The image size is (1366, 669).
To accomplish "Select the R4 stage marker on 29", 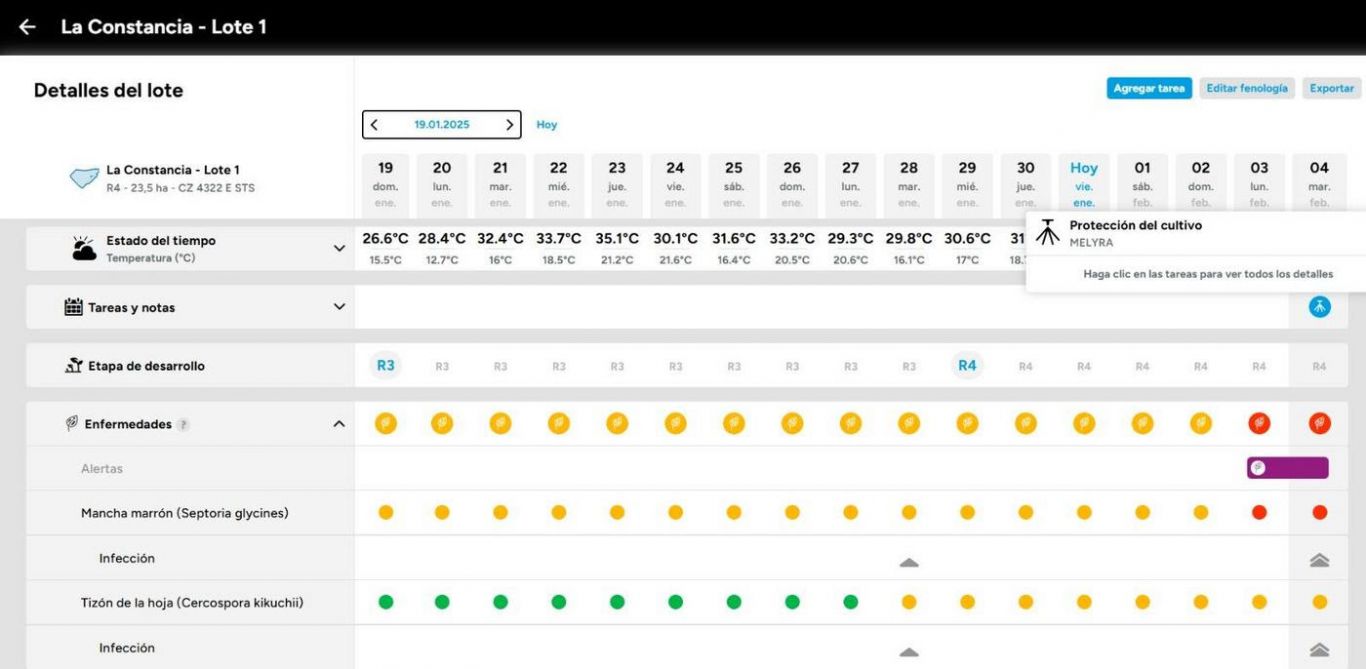I will pos(966,366).
